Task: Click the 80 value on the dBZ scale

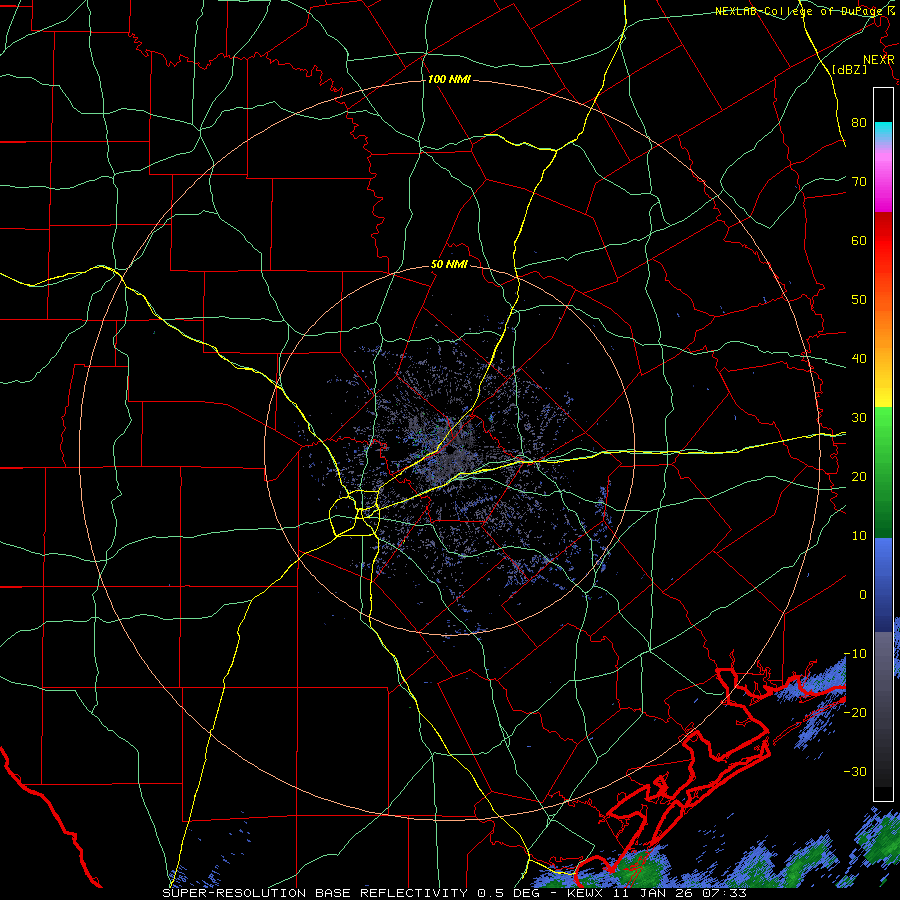Action: point(859,123)
